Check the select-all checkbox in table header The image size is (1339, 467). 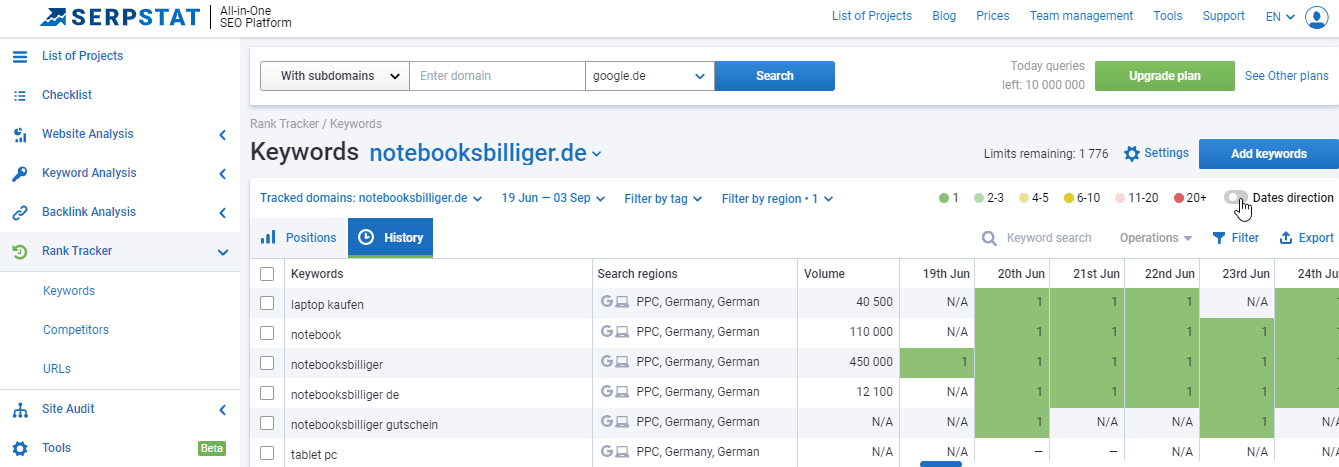pos(267,273)
